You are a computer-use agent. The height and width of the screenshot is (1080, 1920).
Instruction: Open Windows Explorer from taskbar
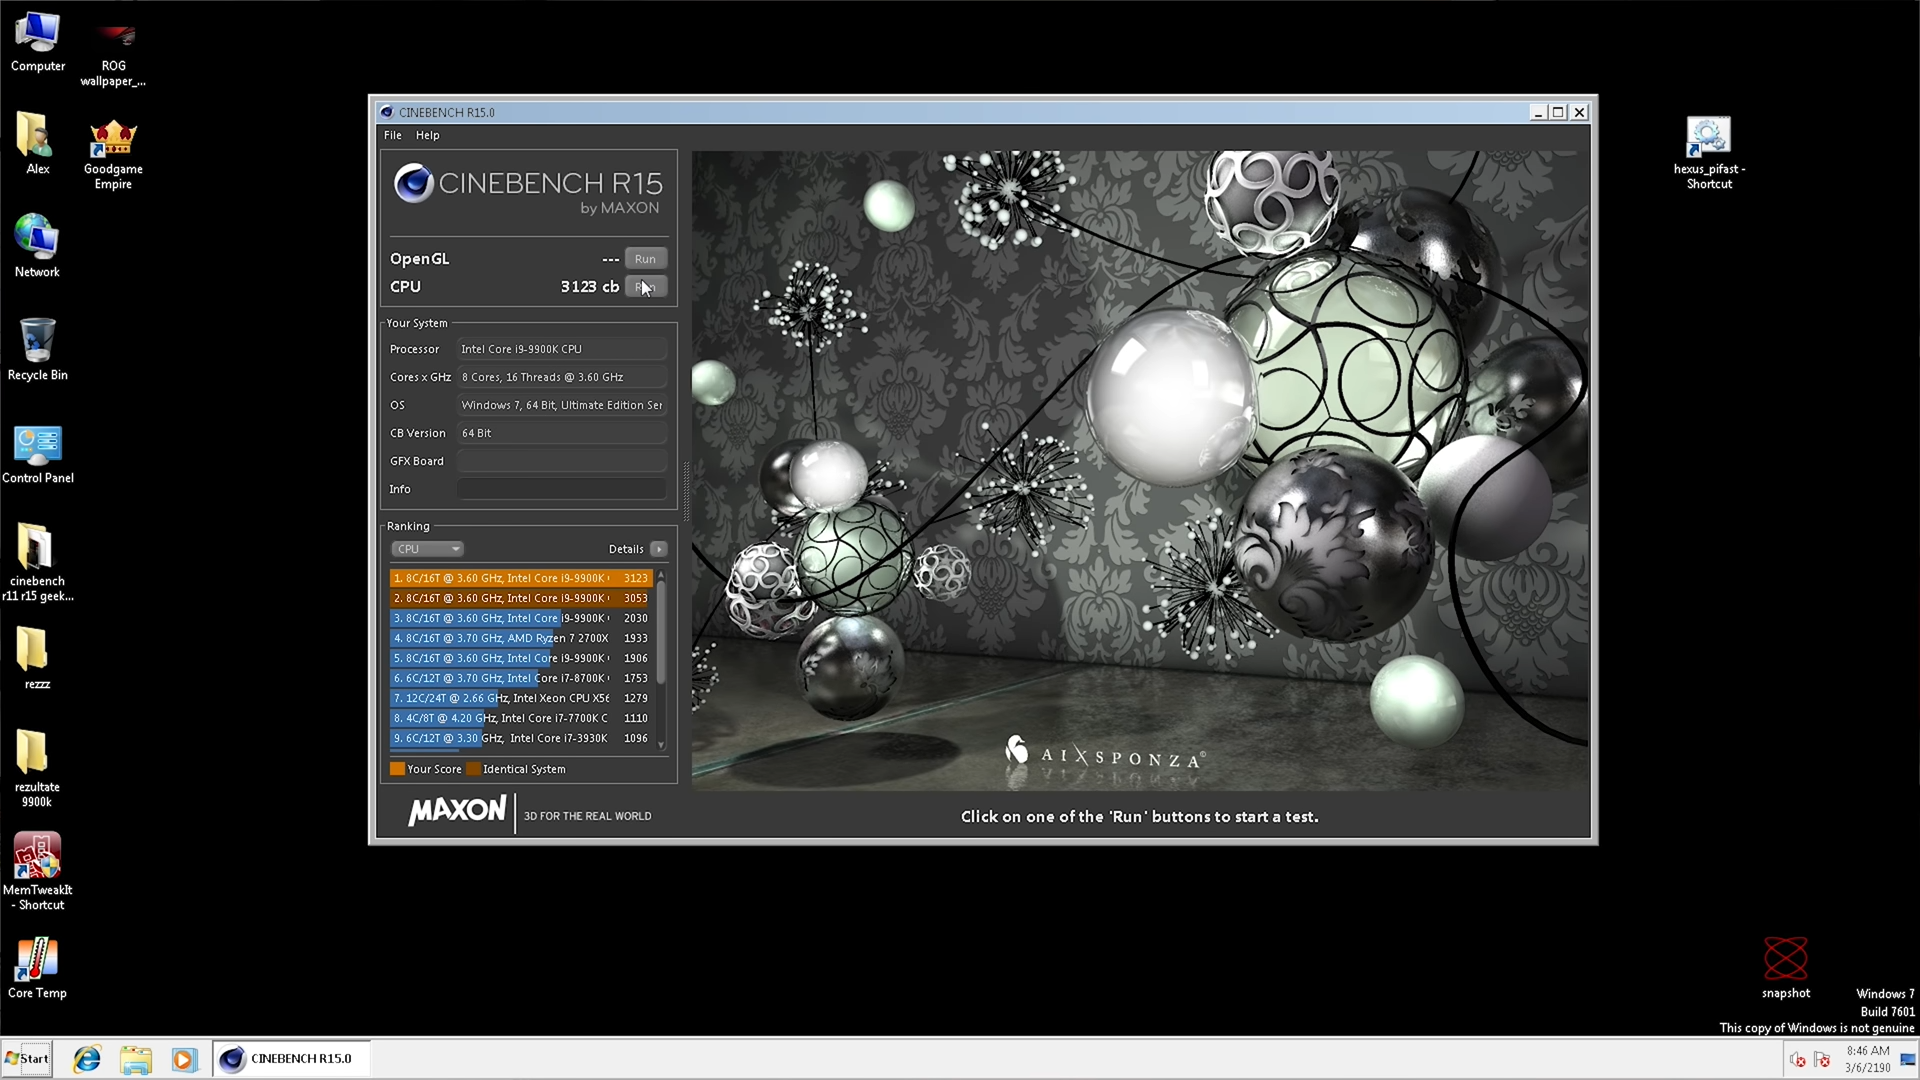pos(135,1059)
